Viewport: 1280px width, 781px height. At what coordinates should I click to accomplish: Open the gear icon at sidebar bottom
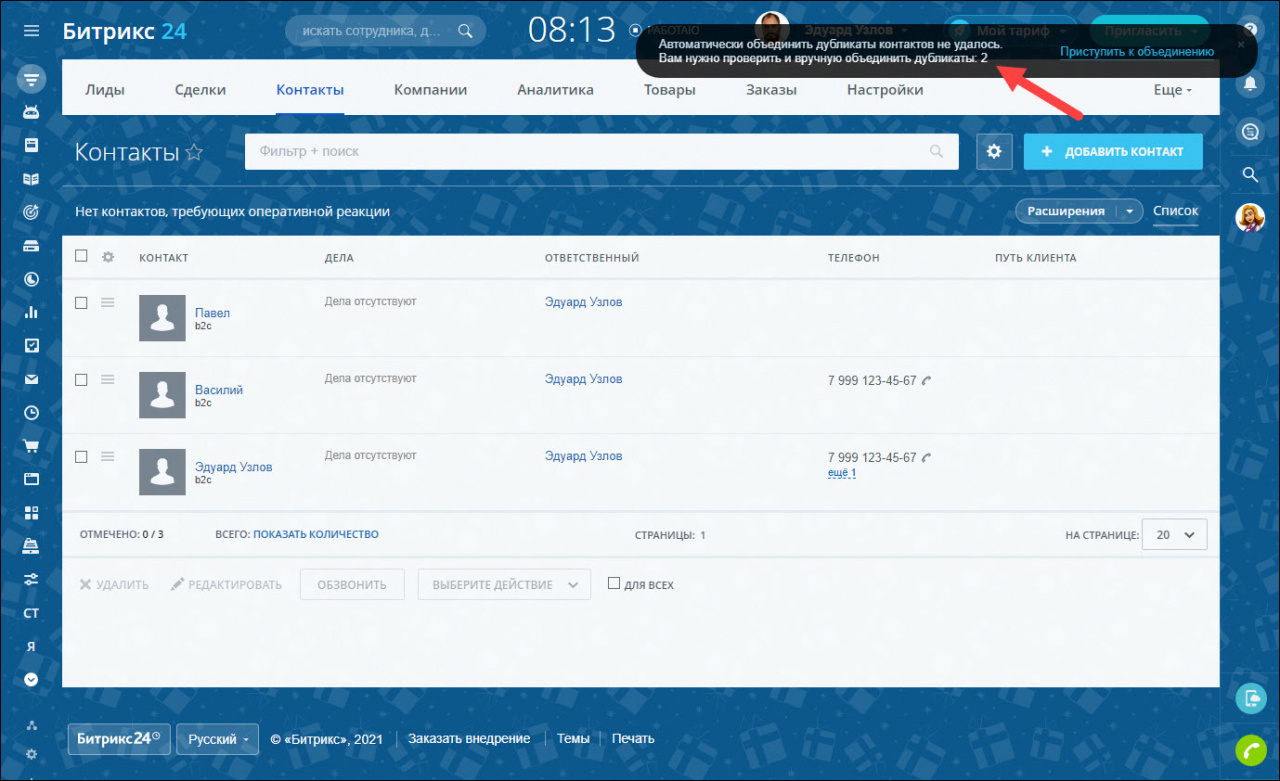(31, 754)
